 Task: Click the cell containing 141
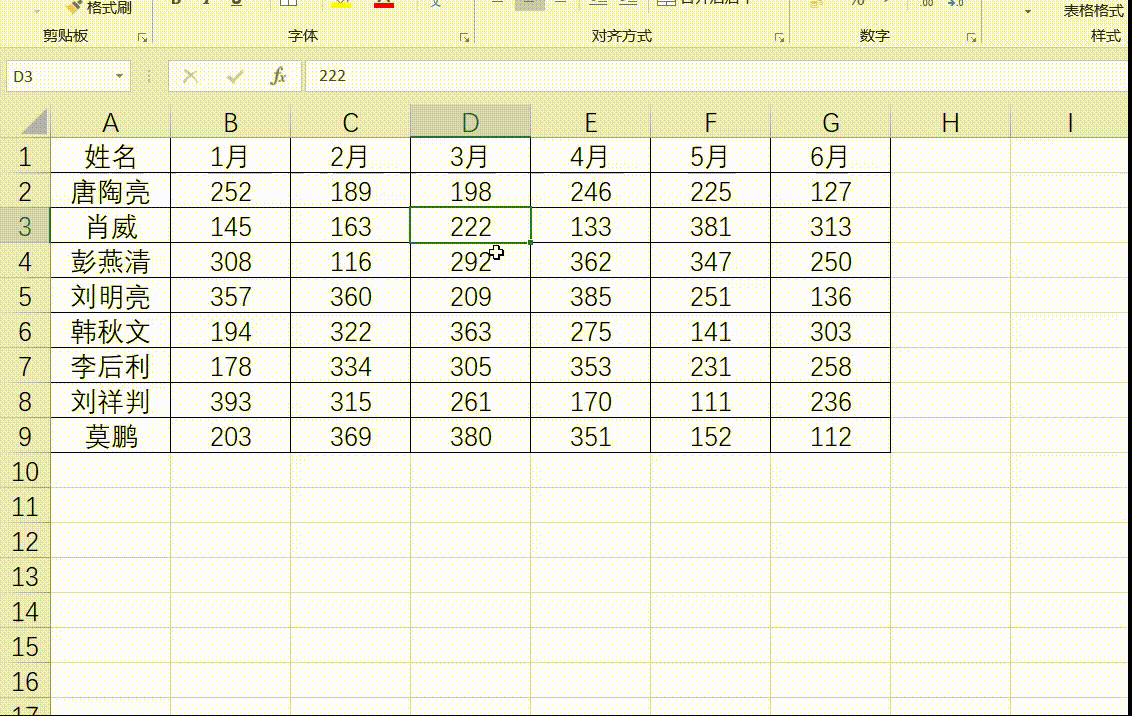[x=710, y=331]
